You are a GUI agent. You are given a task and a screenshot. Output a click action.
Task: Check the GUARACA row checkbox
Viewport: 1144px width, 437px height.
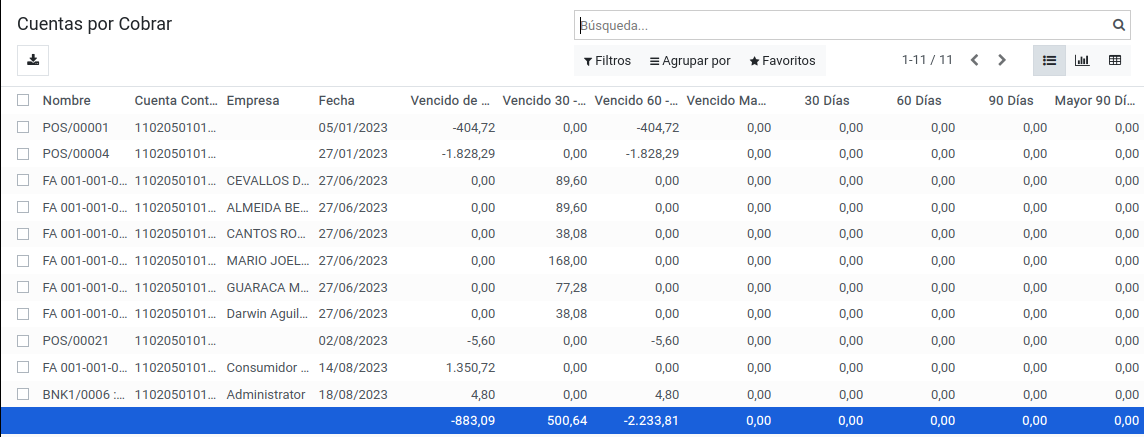tap(23, 287)
